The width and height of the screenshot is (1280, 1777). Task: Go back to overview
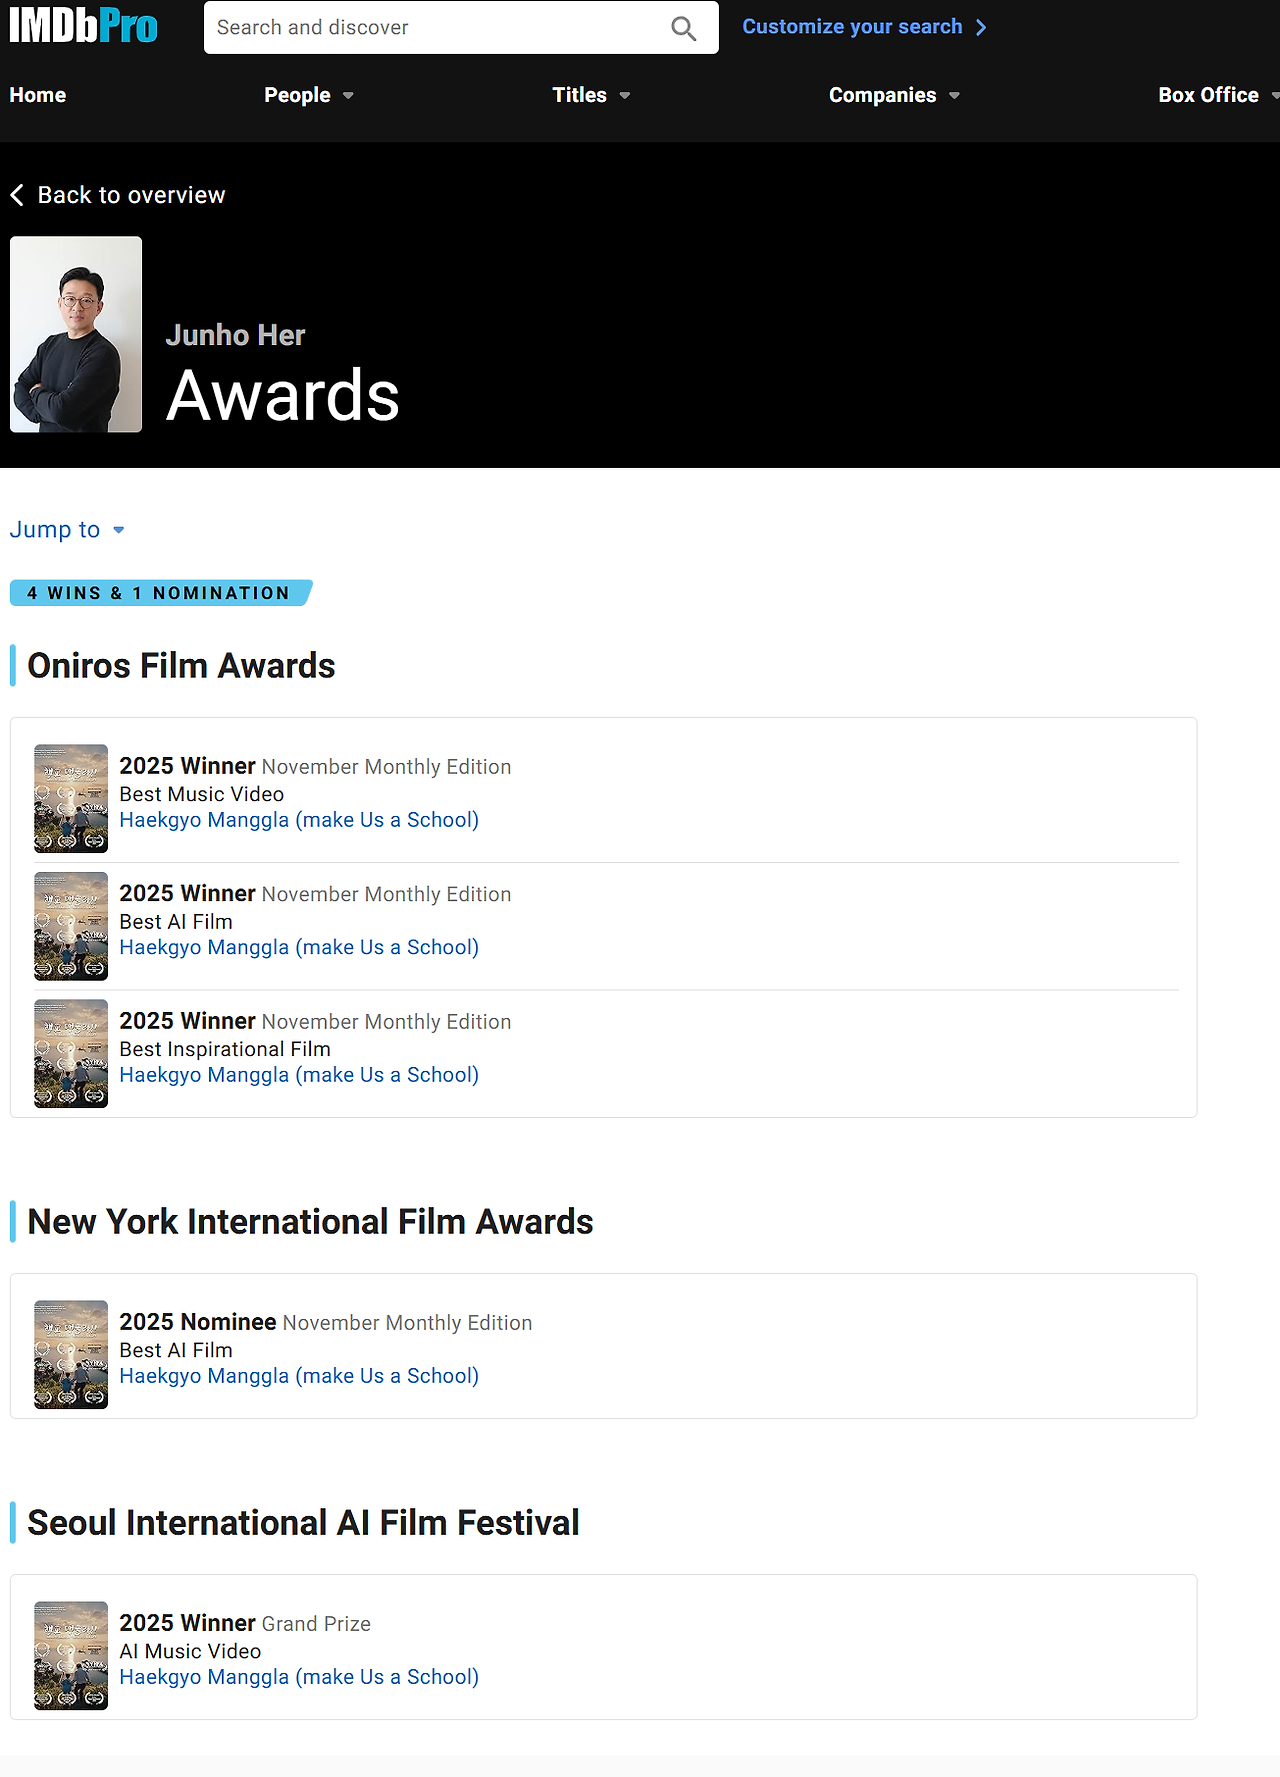(x=118, y=195)
